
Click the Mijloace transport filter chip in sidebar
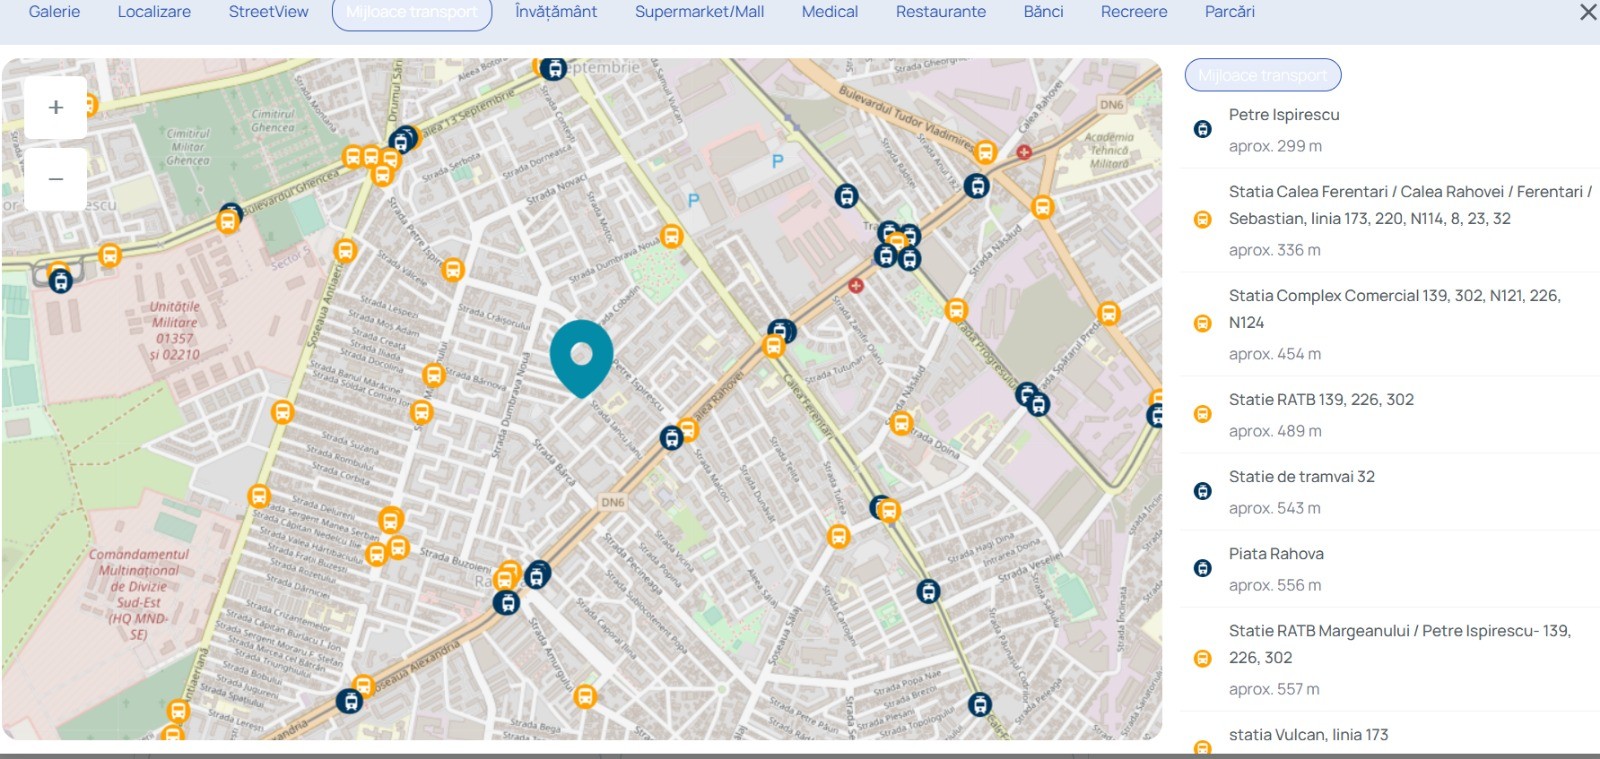pyautogui.click(x=1263, y=75)
